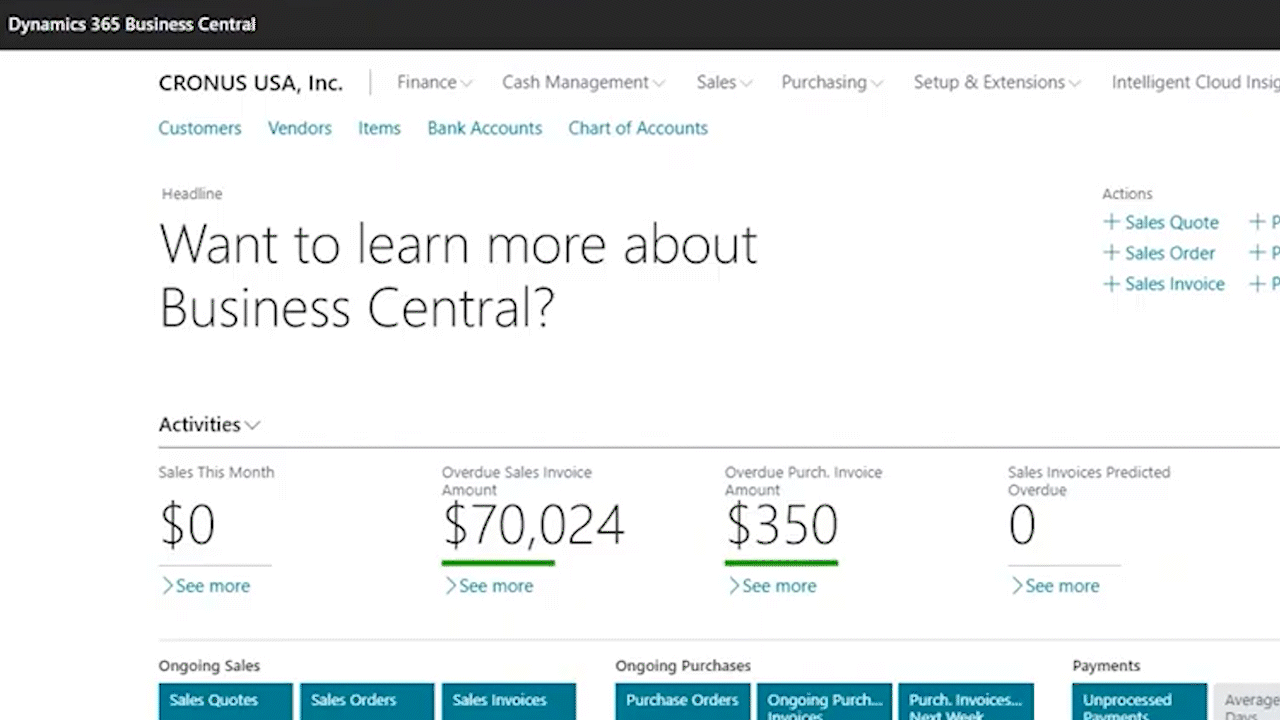See more under Overdue Purch. Invoice Amount
This screenshot has height=720, width=1280.
click(772, 586)
